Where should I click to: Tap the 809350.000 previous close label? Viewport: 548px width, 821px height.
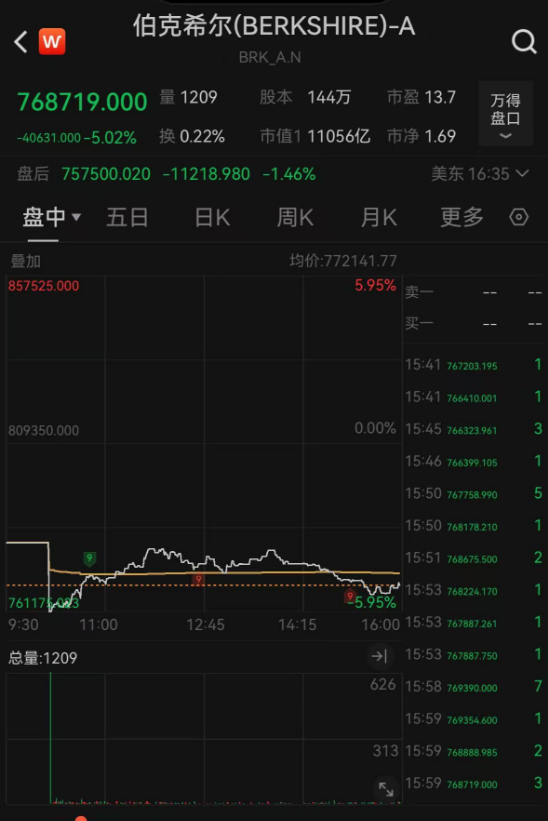[x=43, y=430]
